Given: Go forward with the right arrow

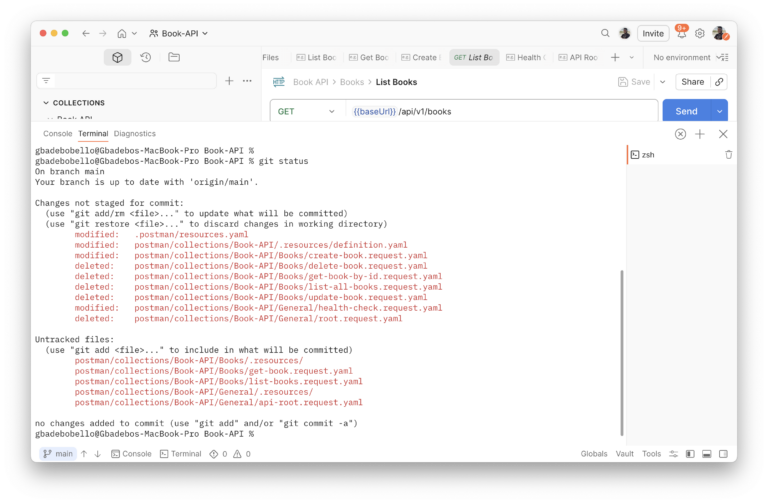Looking at the screenshot, I should pyautogui.click(x=102, y=33).
